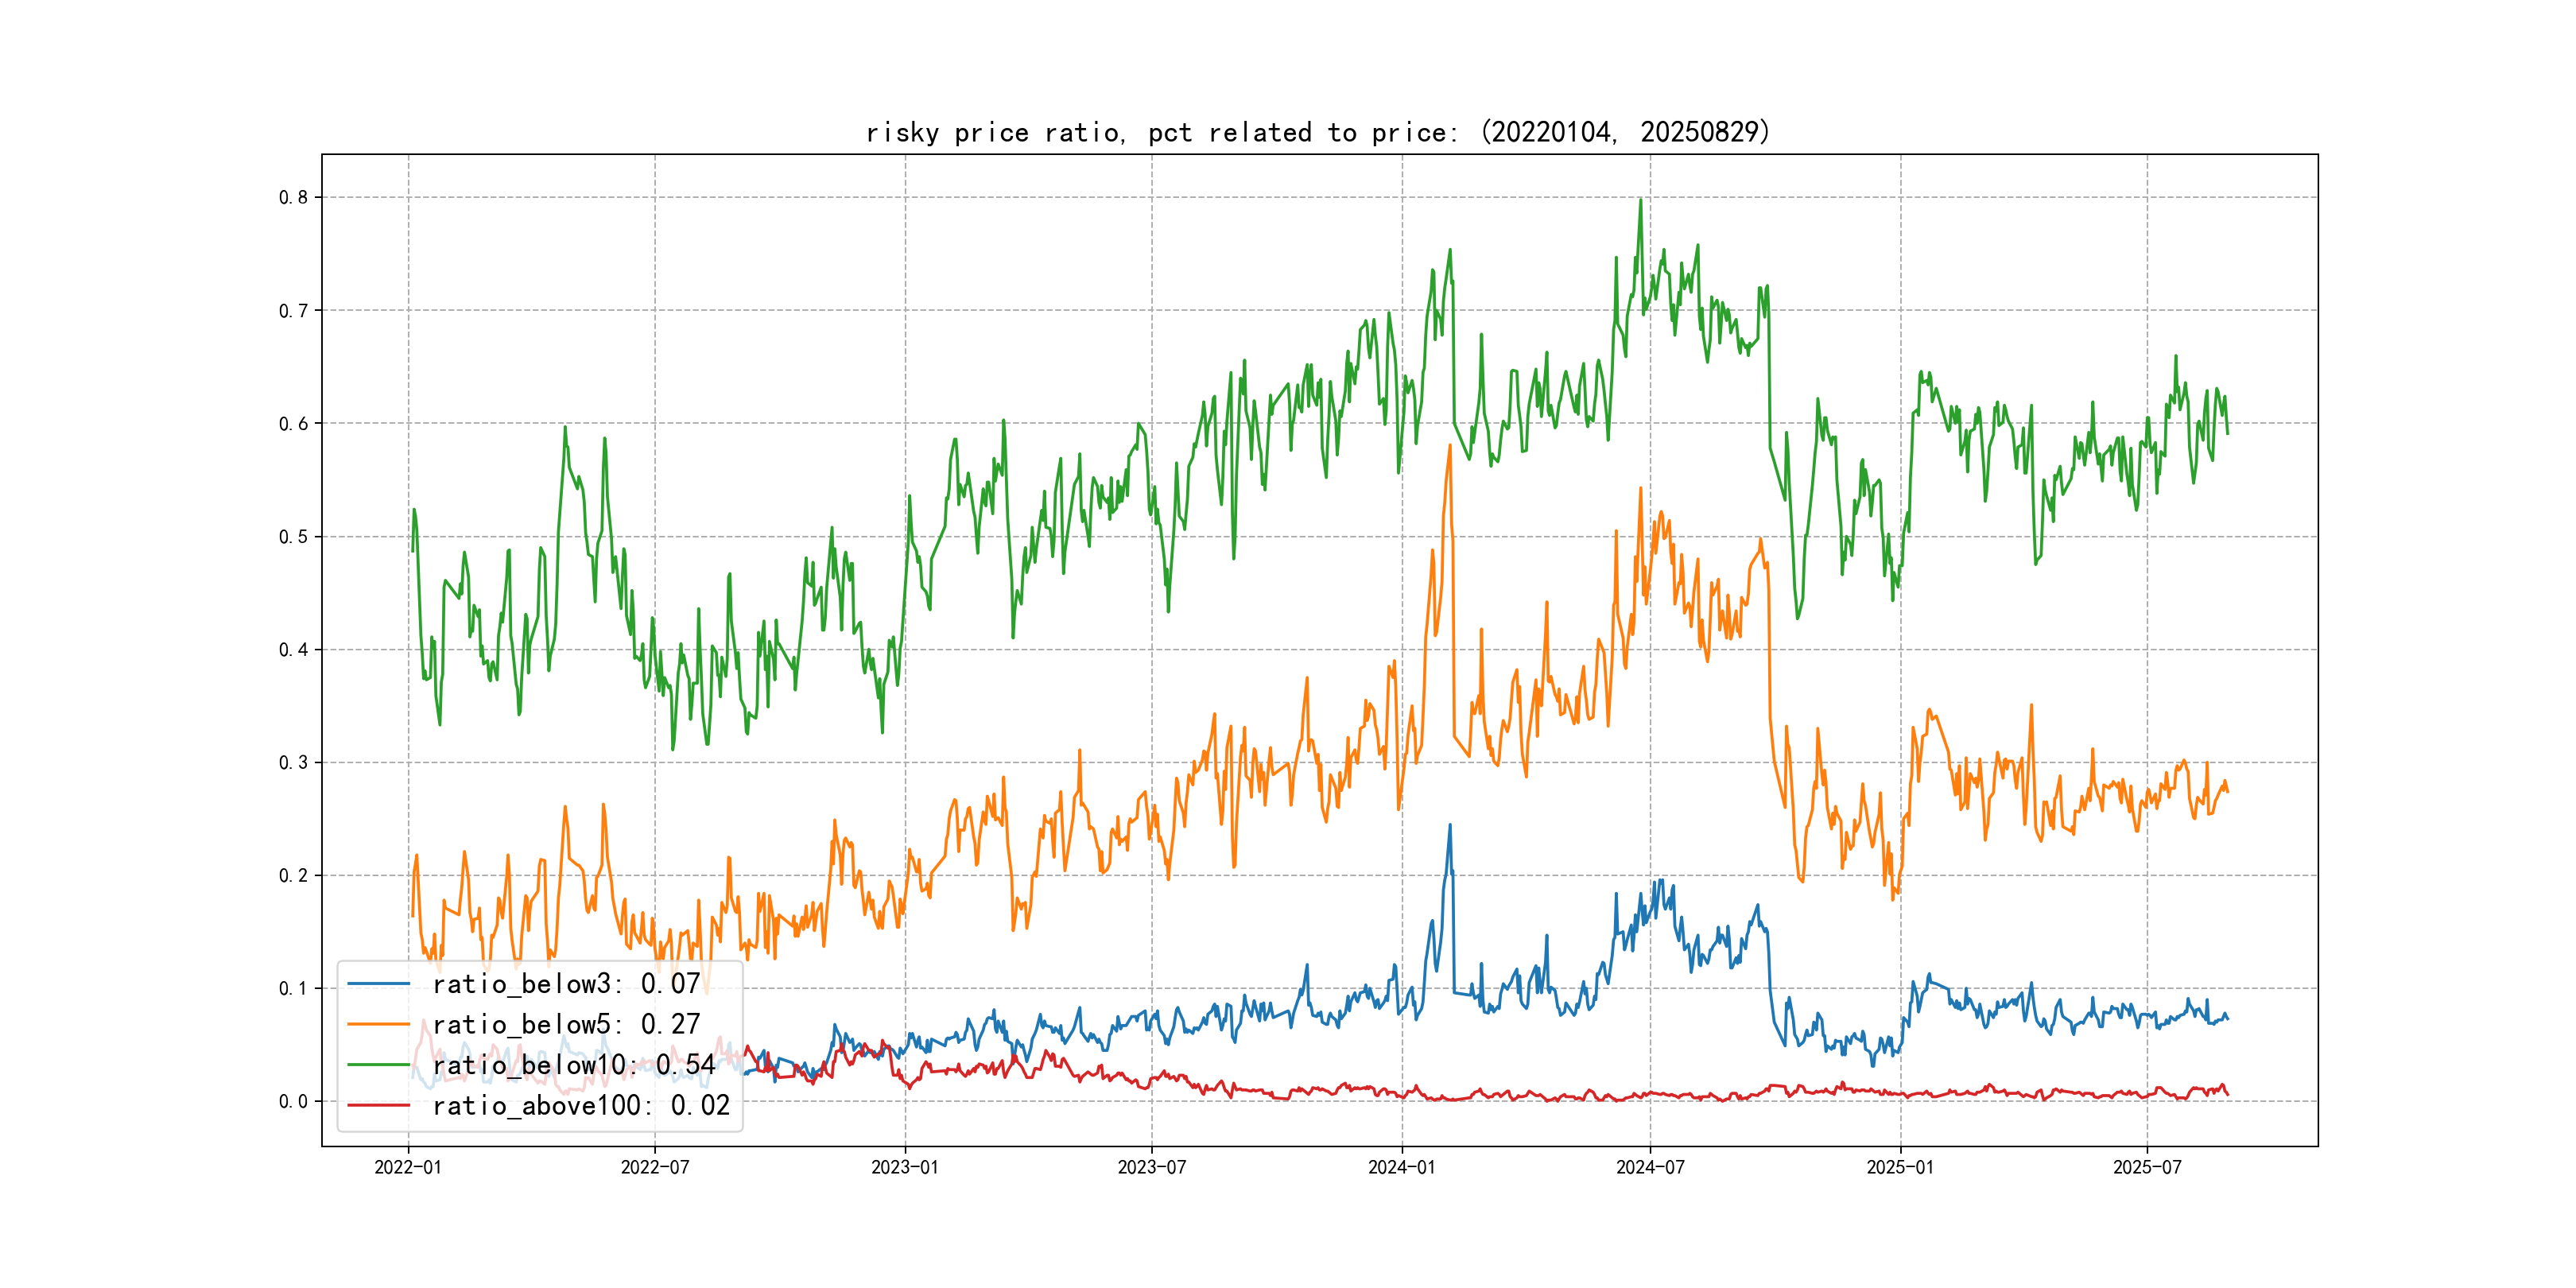Click the 2024-01 x-axis tick label
The image size is (2576, 1288).
[x=1402, y=1167]
